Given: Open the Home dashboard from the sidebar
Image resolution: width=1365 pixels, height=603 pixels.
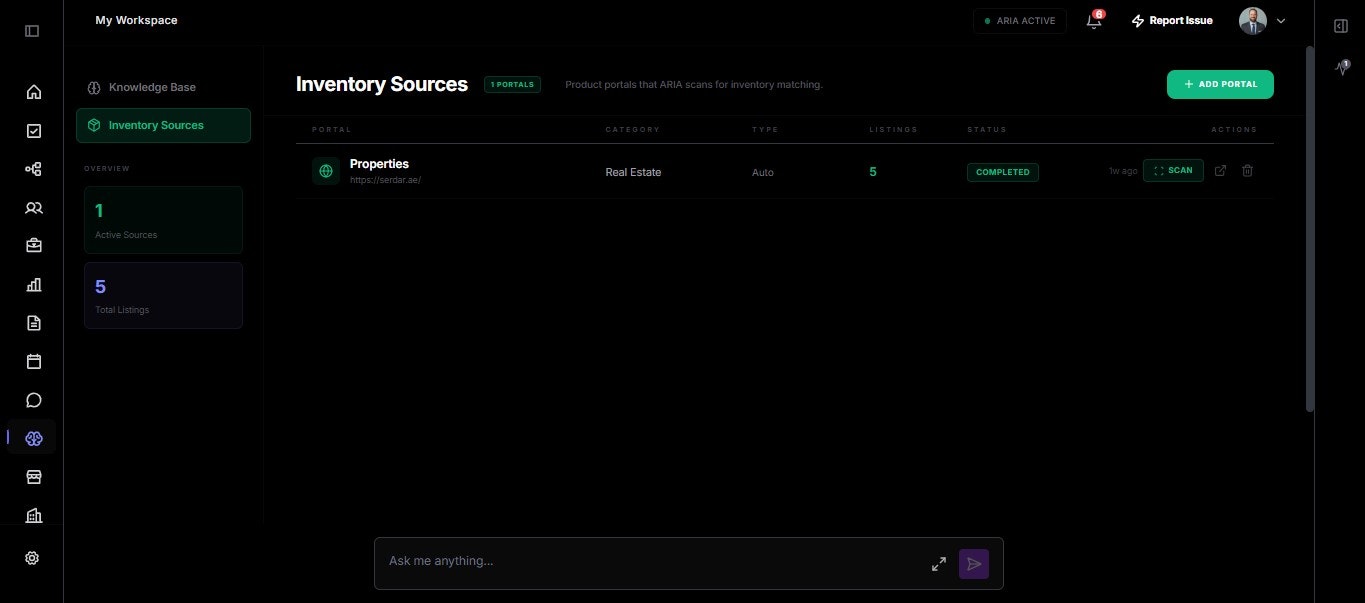Looking at the screenshot, I should pyautogui.click(x=33, y=91).
